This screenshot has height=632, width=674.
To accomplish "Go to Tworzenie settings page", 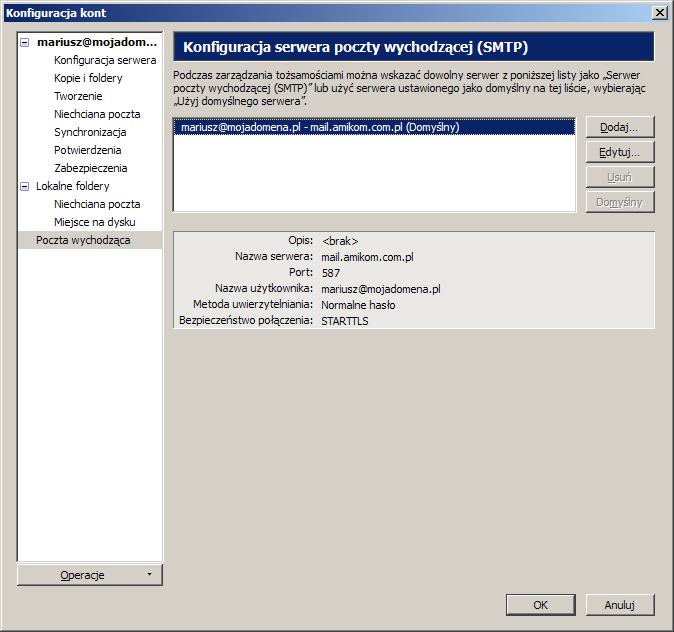I will 78,96.
